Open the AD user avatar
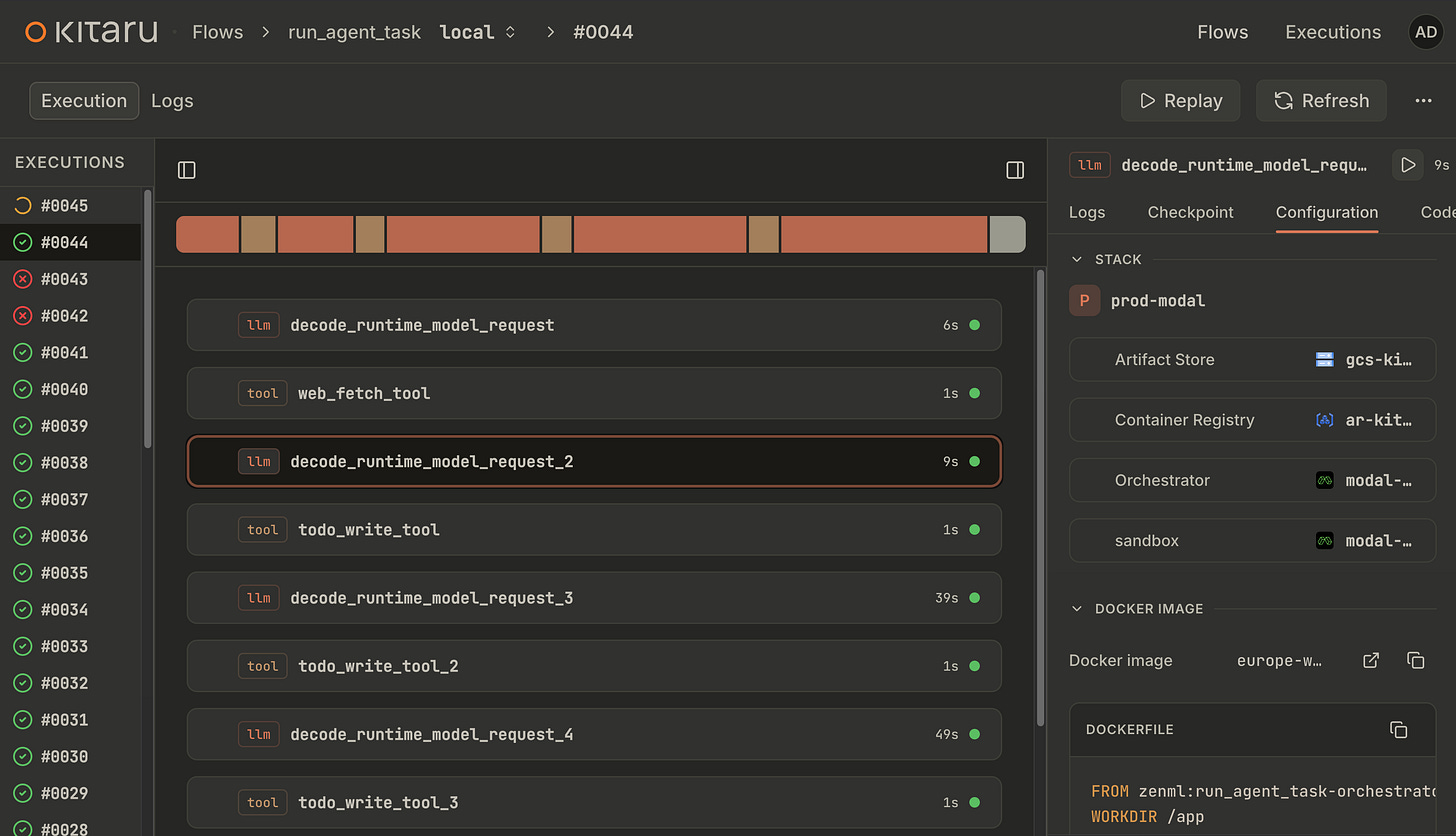This screenshot has height=836, width=1456. pos(1427,32)
